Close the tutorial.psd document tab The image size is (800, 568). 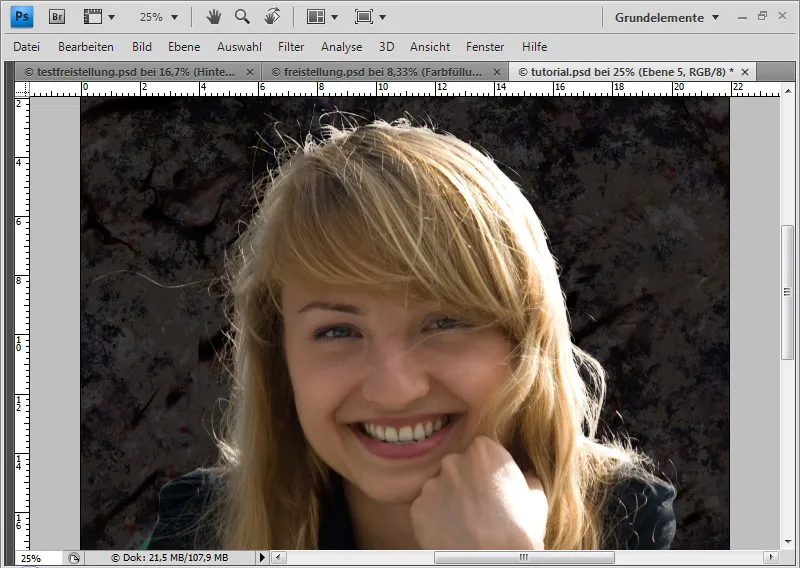click(743, 72)
